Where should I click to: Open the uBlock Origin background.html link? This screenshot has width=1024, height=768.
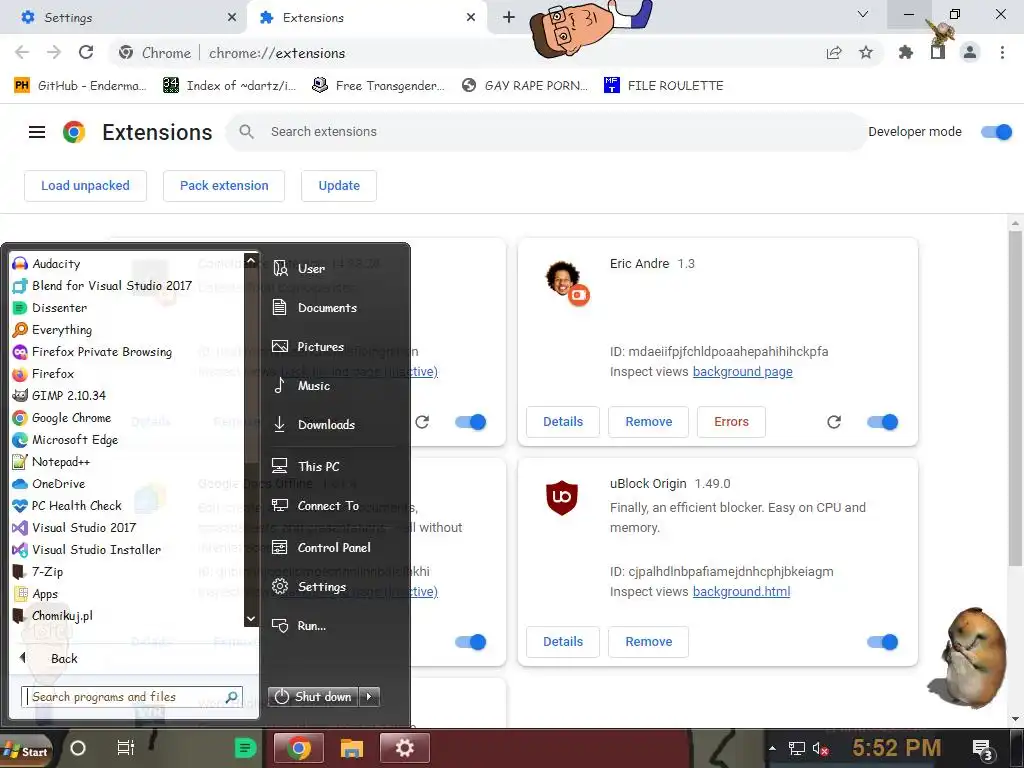pos(741,592)
